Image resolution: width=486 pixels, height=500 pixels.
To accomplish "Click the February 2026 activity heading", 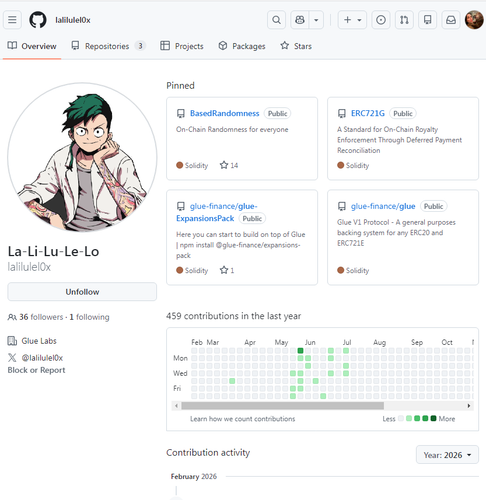I will tap(194, 477).
